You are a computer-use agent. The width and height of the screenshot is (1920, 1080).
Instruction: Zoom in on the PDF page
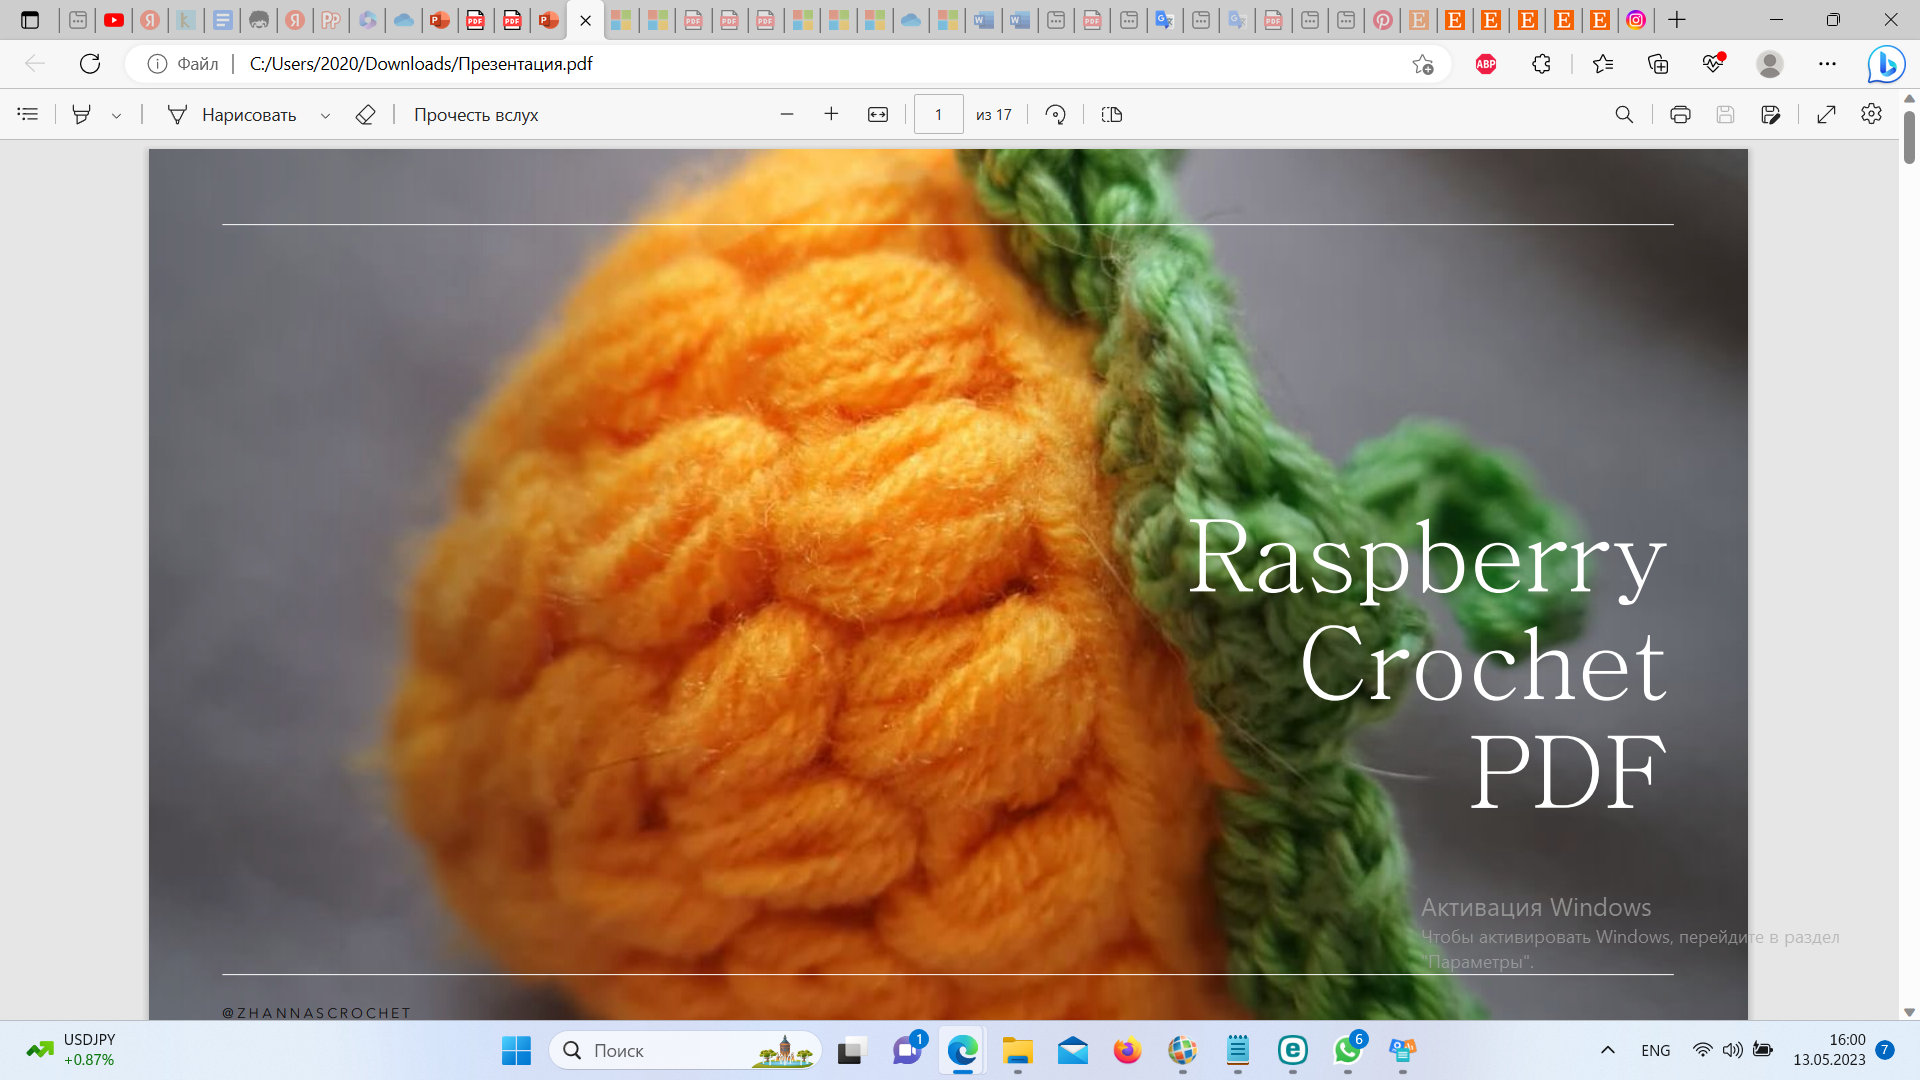pyautogui.click(x=831, y=114)
